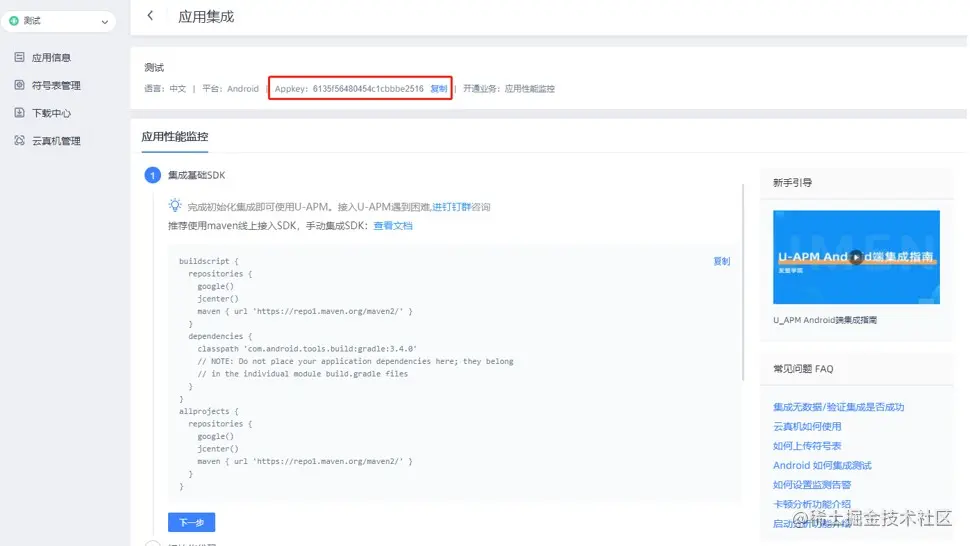970x546 pixels.
Task: Open 云真机管理 in the sidebar
Action: [x=56, y=141]
